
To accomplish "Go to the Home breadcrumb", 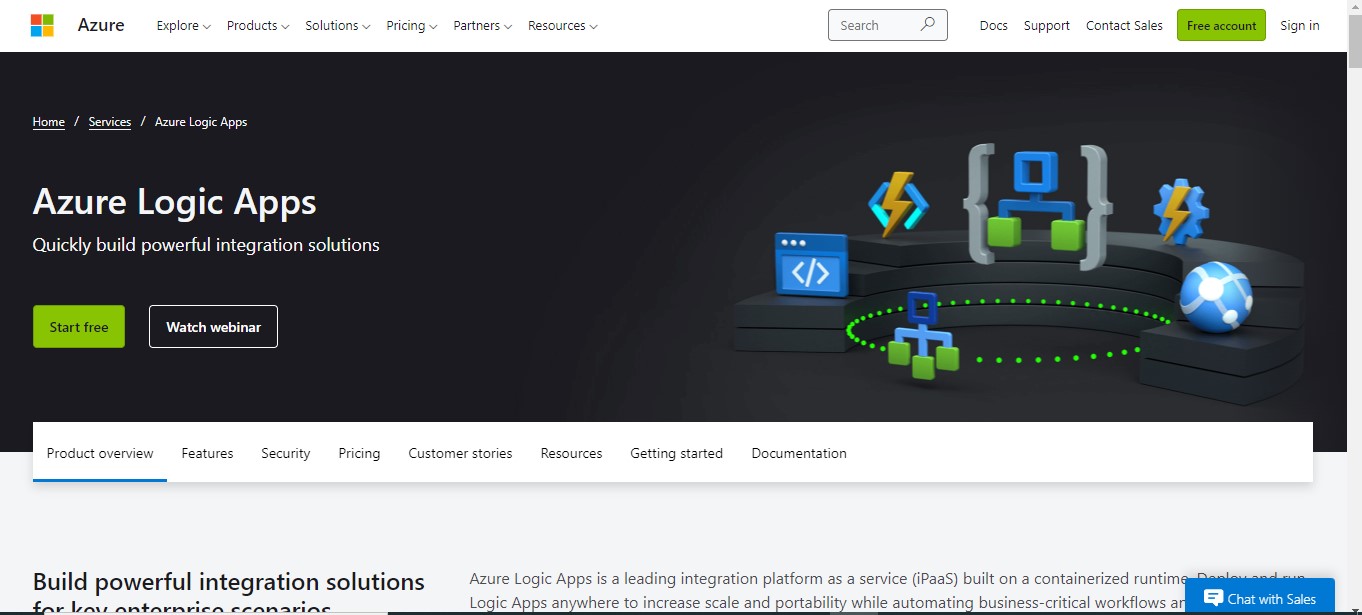I will tap(49, 122).
